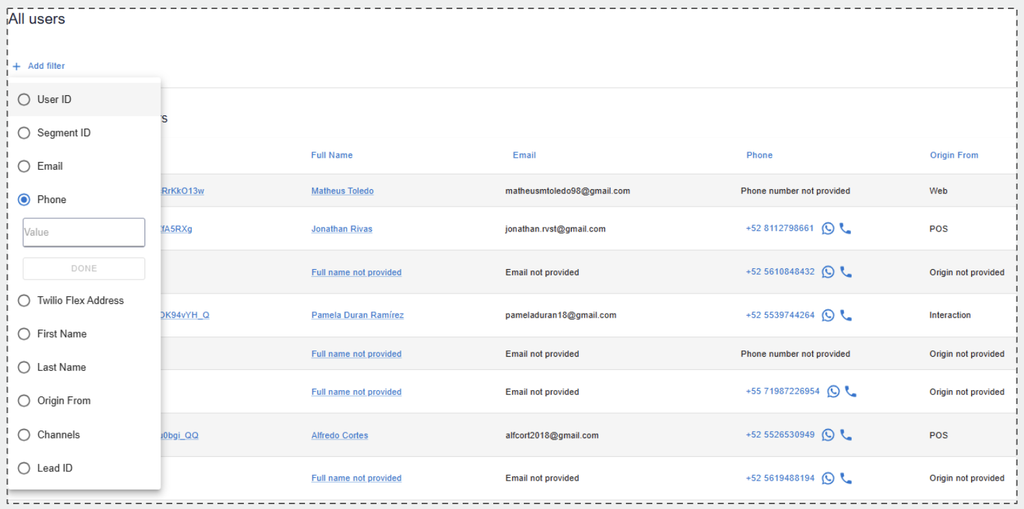
Task: Sort by Full Name column header
Action: (x=331, y=155)
